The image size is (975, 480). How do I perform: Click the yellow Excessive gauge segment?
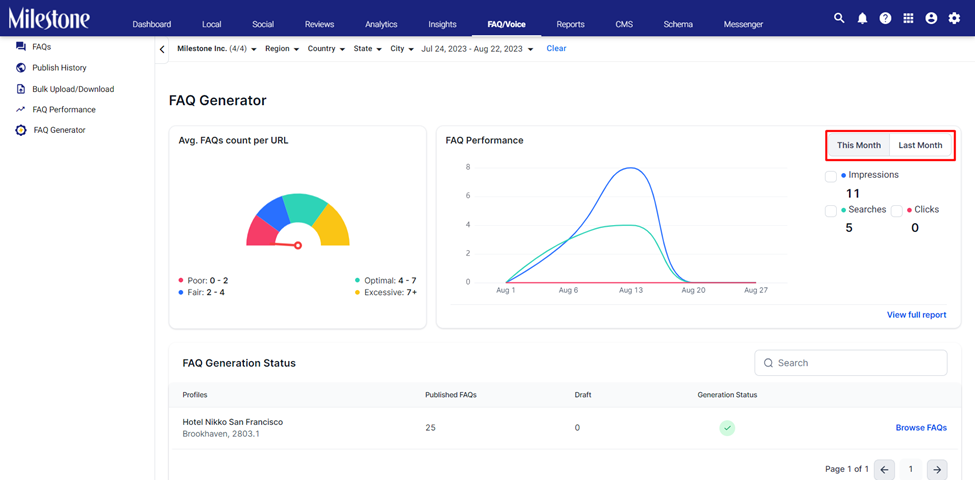tap(331, 224)
